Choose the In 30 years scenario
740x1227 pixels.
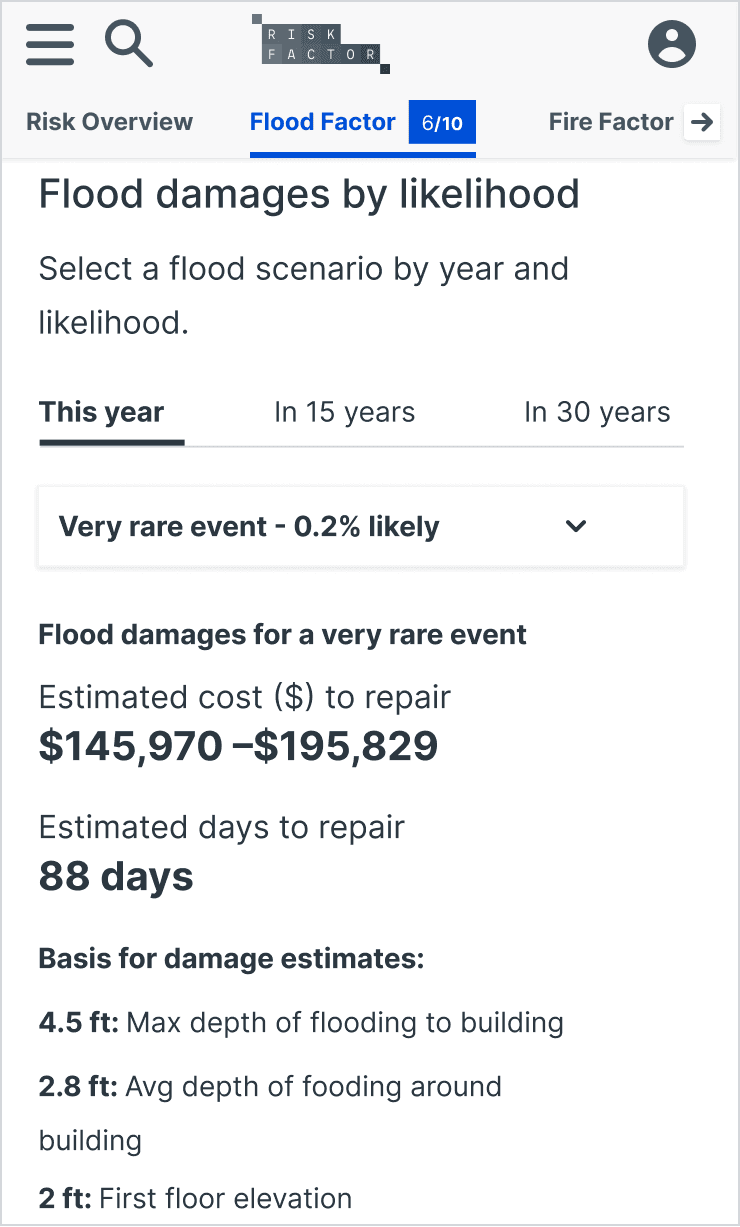pyautogui.click(x=597, y=412)
